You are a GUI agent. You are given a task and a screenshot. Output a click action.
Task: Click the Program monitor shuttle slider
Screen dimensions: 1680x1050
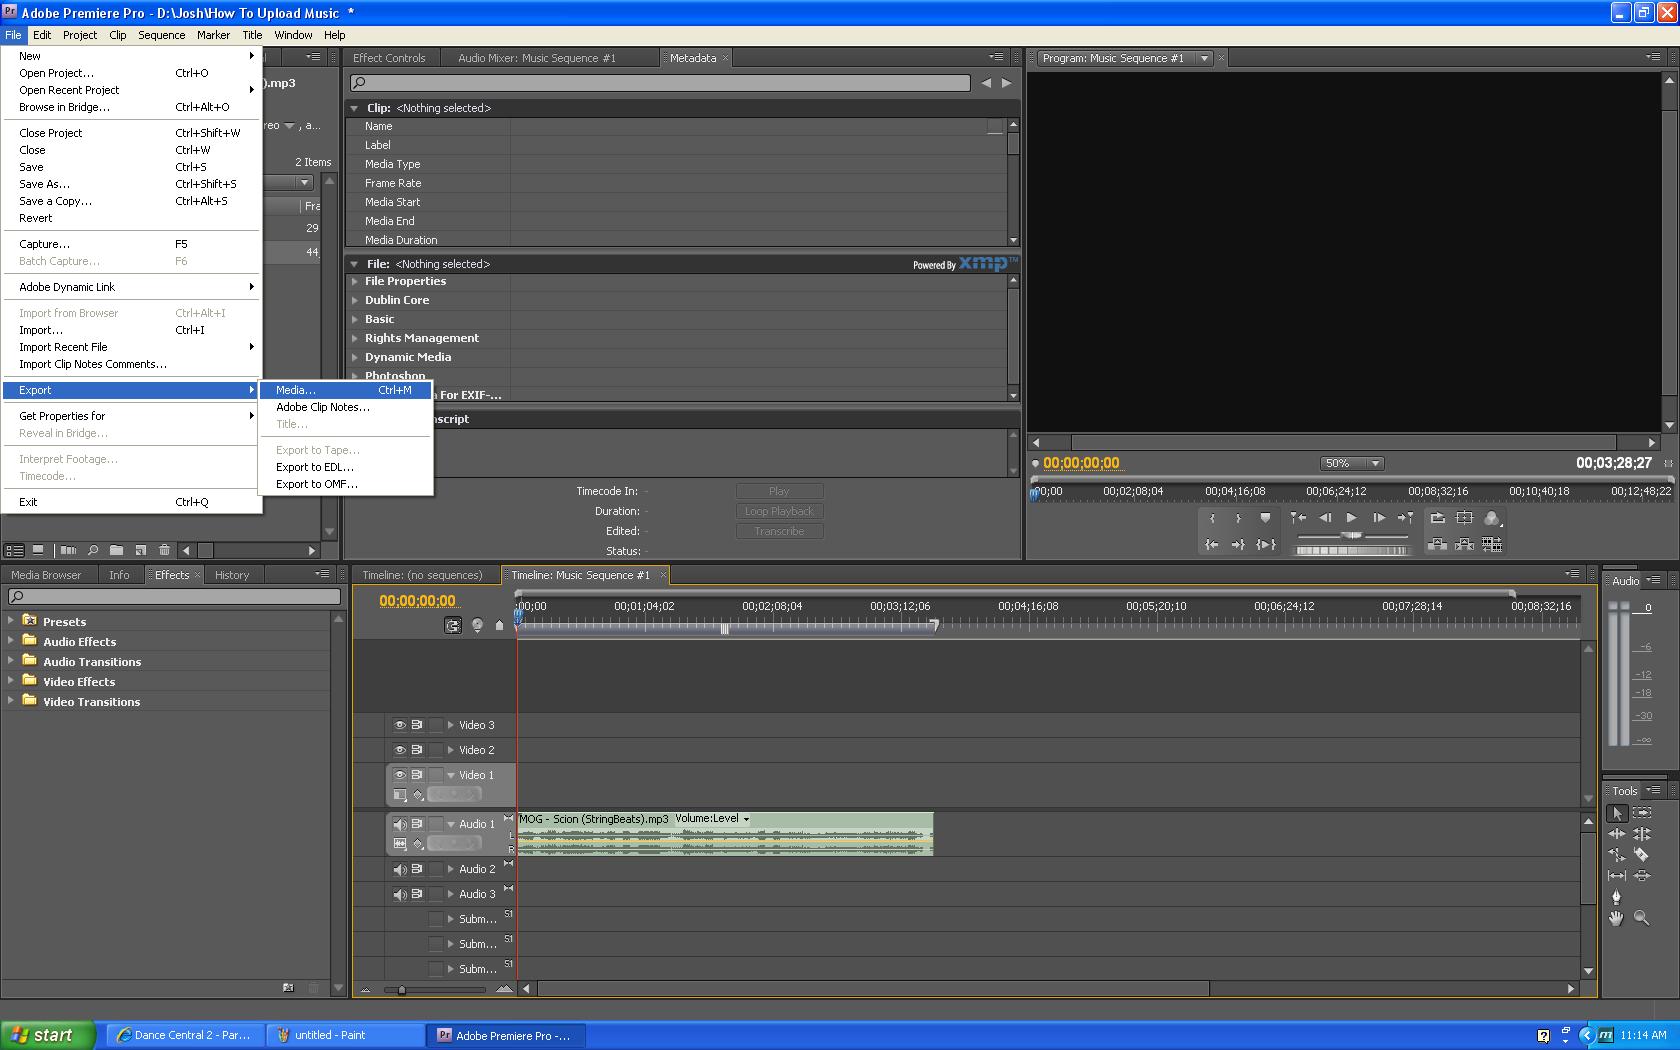coord(1352,536)
